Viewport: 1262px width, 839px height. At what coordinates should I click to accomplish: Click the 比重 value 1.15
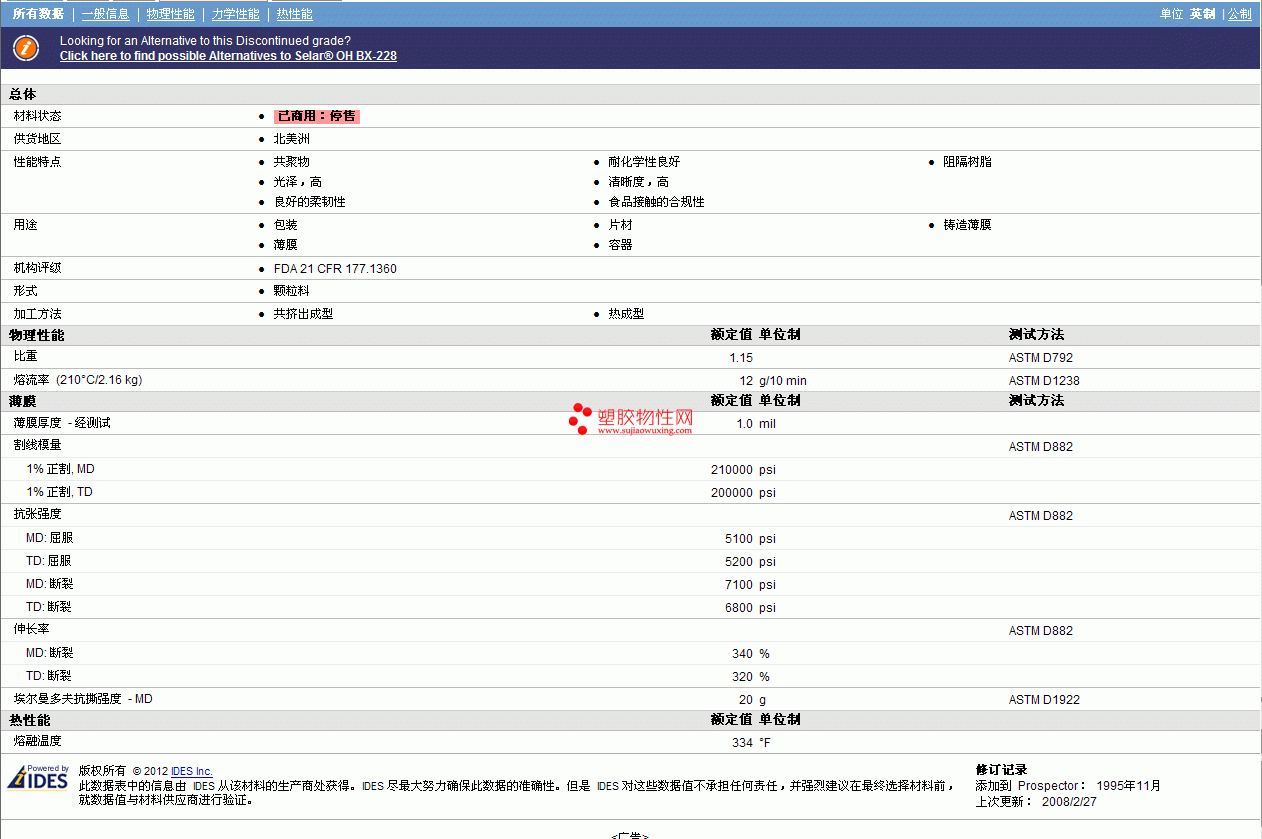741,358
